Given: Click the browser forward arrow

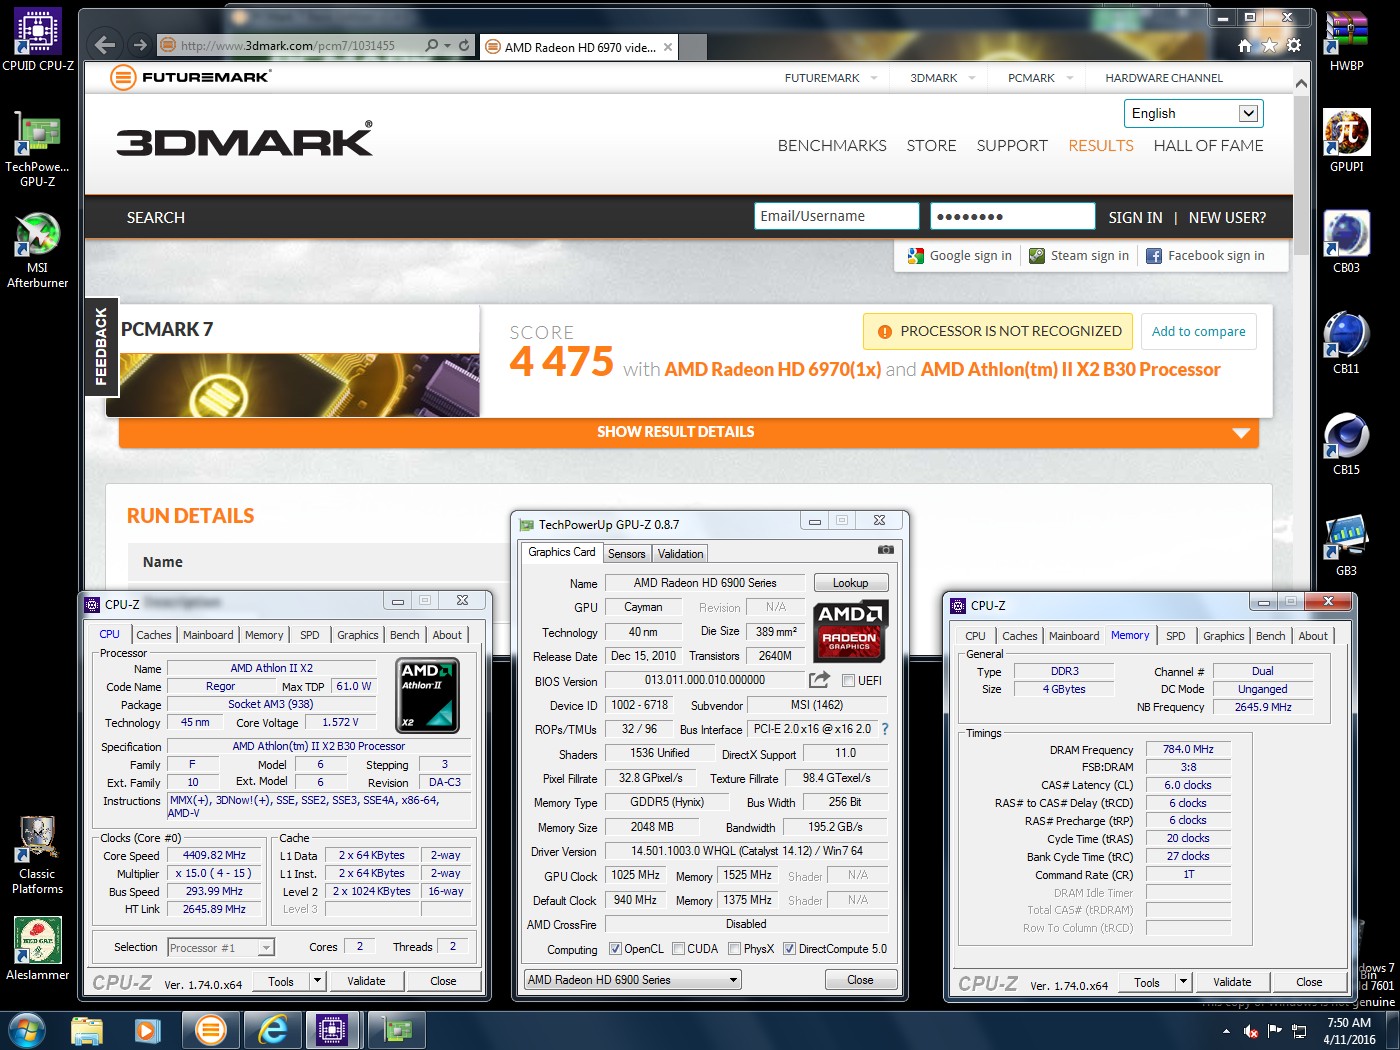Looking at the screenshot, I should [140, 45].
